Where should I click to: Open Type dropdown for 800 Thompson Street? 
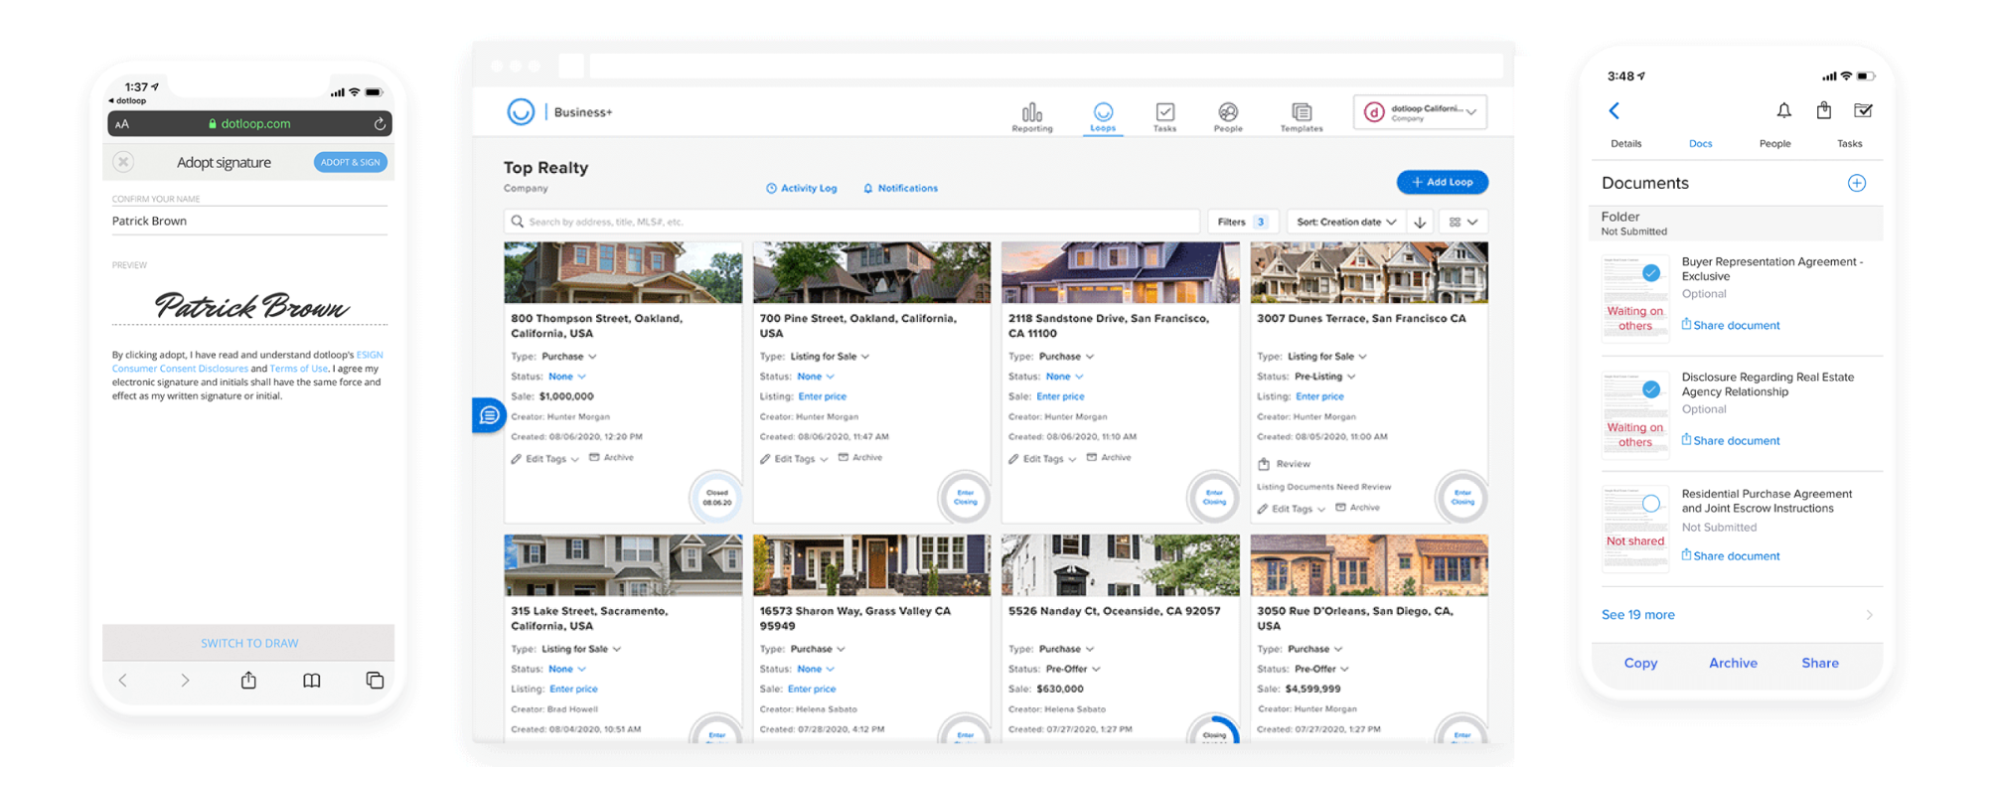click(568, 357)
